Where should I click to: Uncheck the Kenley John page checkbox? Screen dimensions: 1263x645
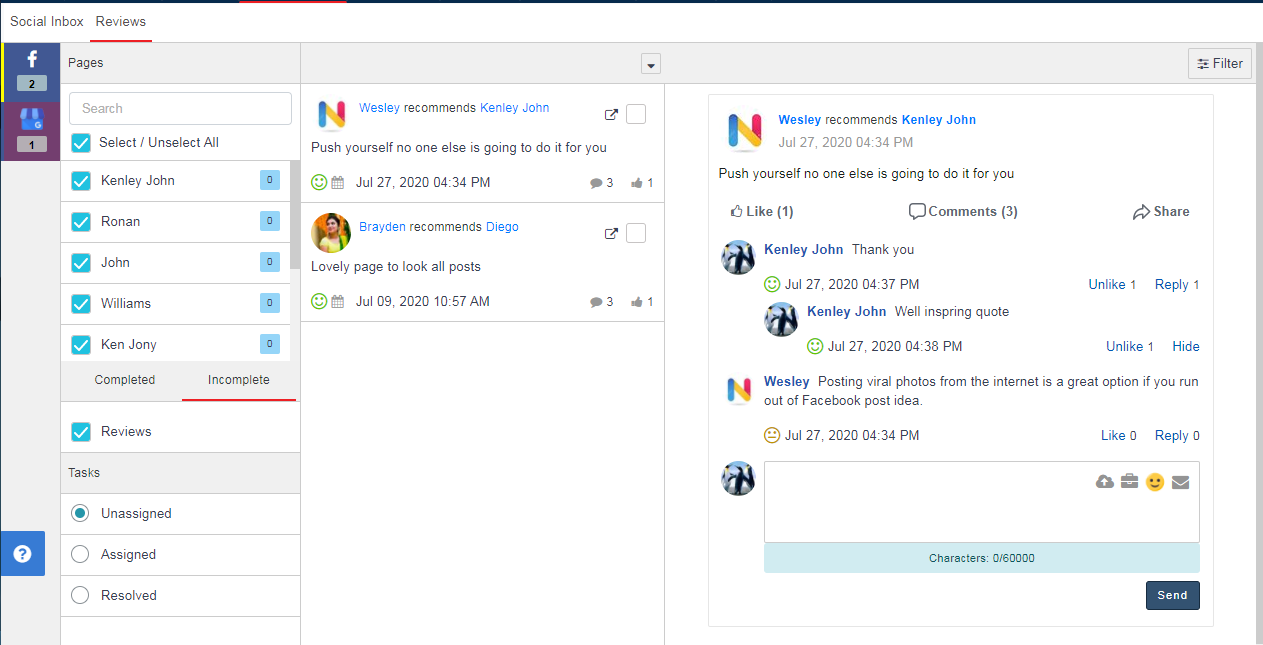[81, 181]
